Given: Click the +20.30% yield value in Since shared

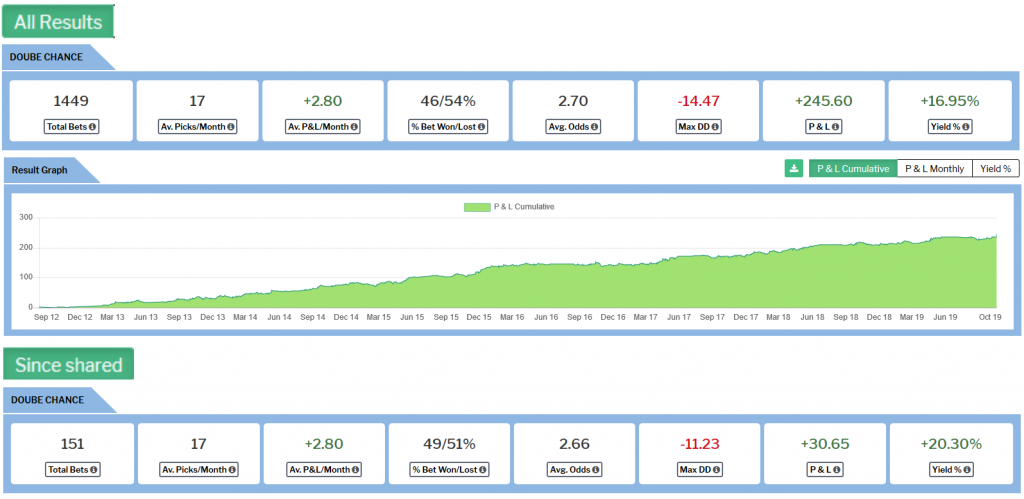Looking at the screenshot, I should tap(950, 443).
